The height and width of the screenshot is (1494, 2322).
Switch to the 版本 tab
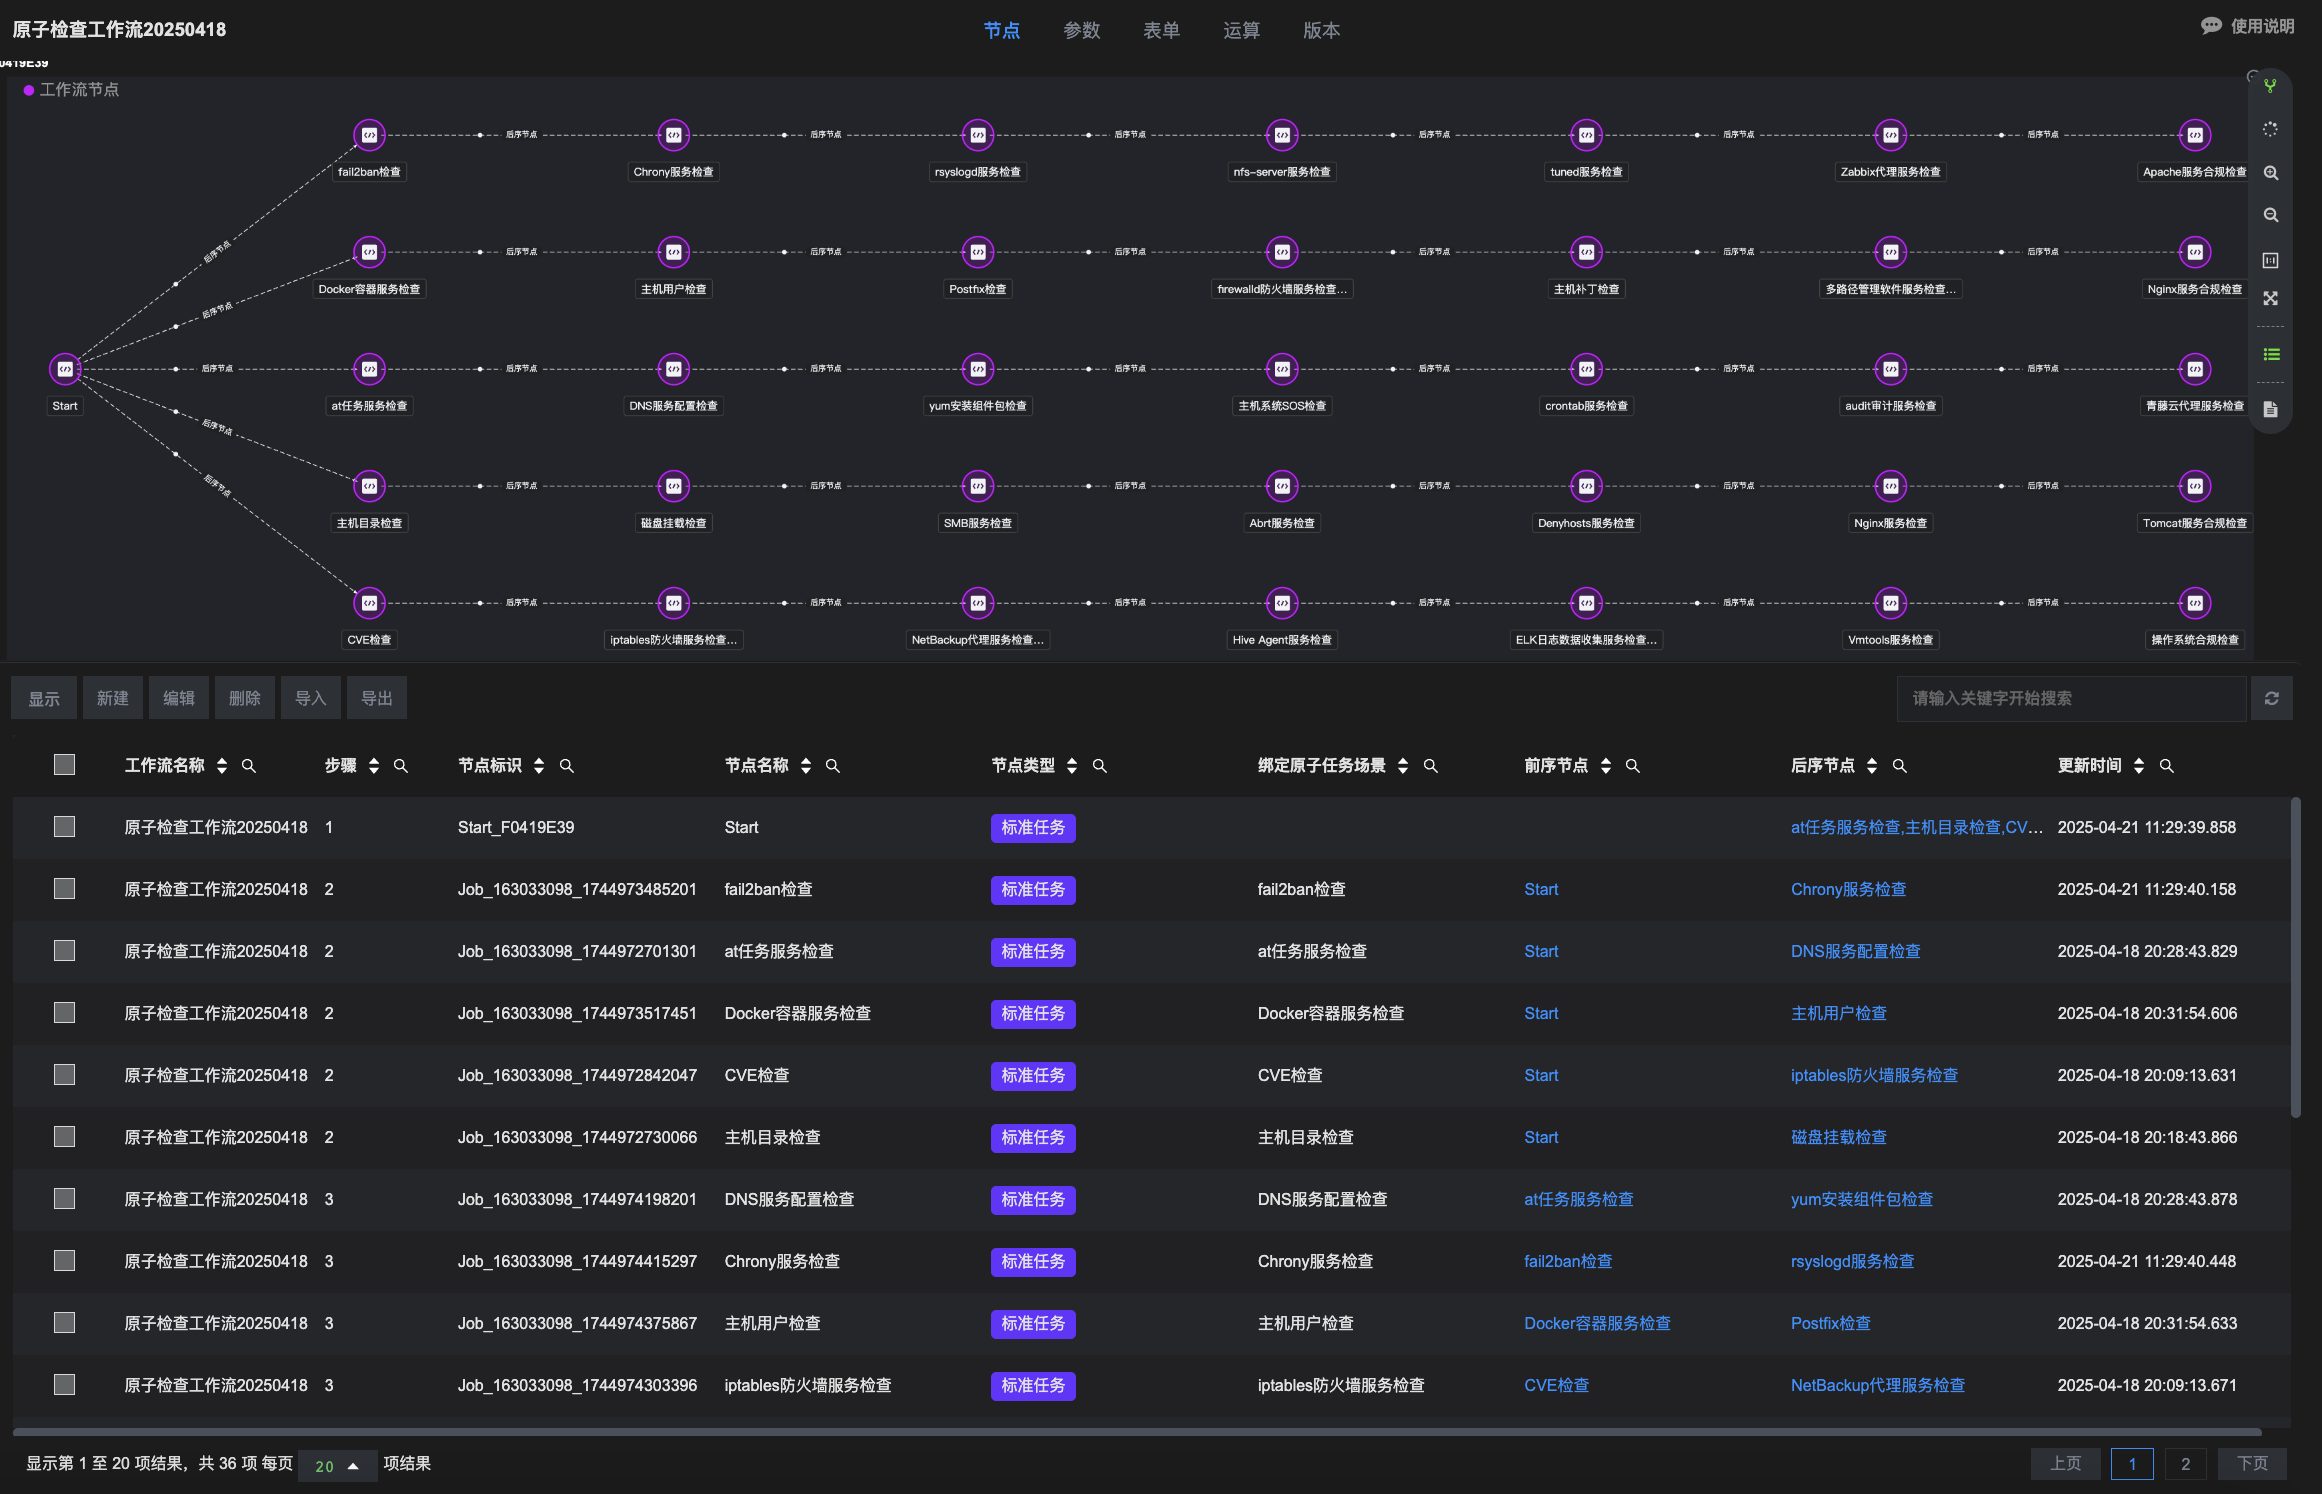(1321, 31)
